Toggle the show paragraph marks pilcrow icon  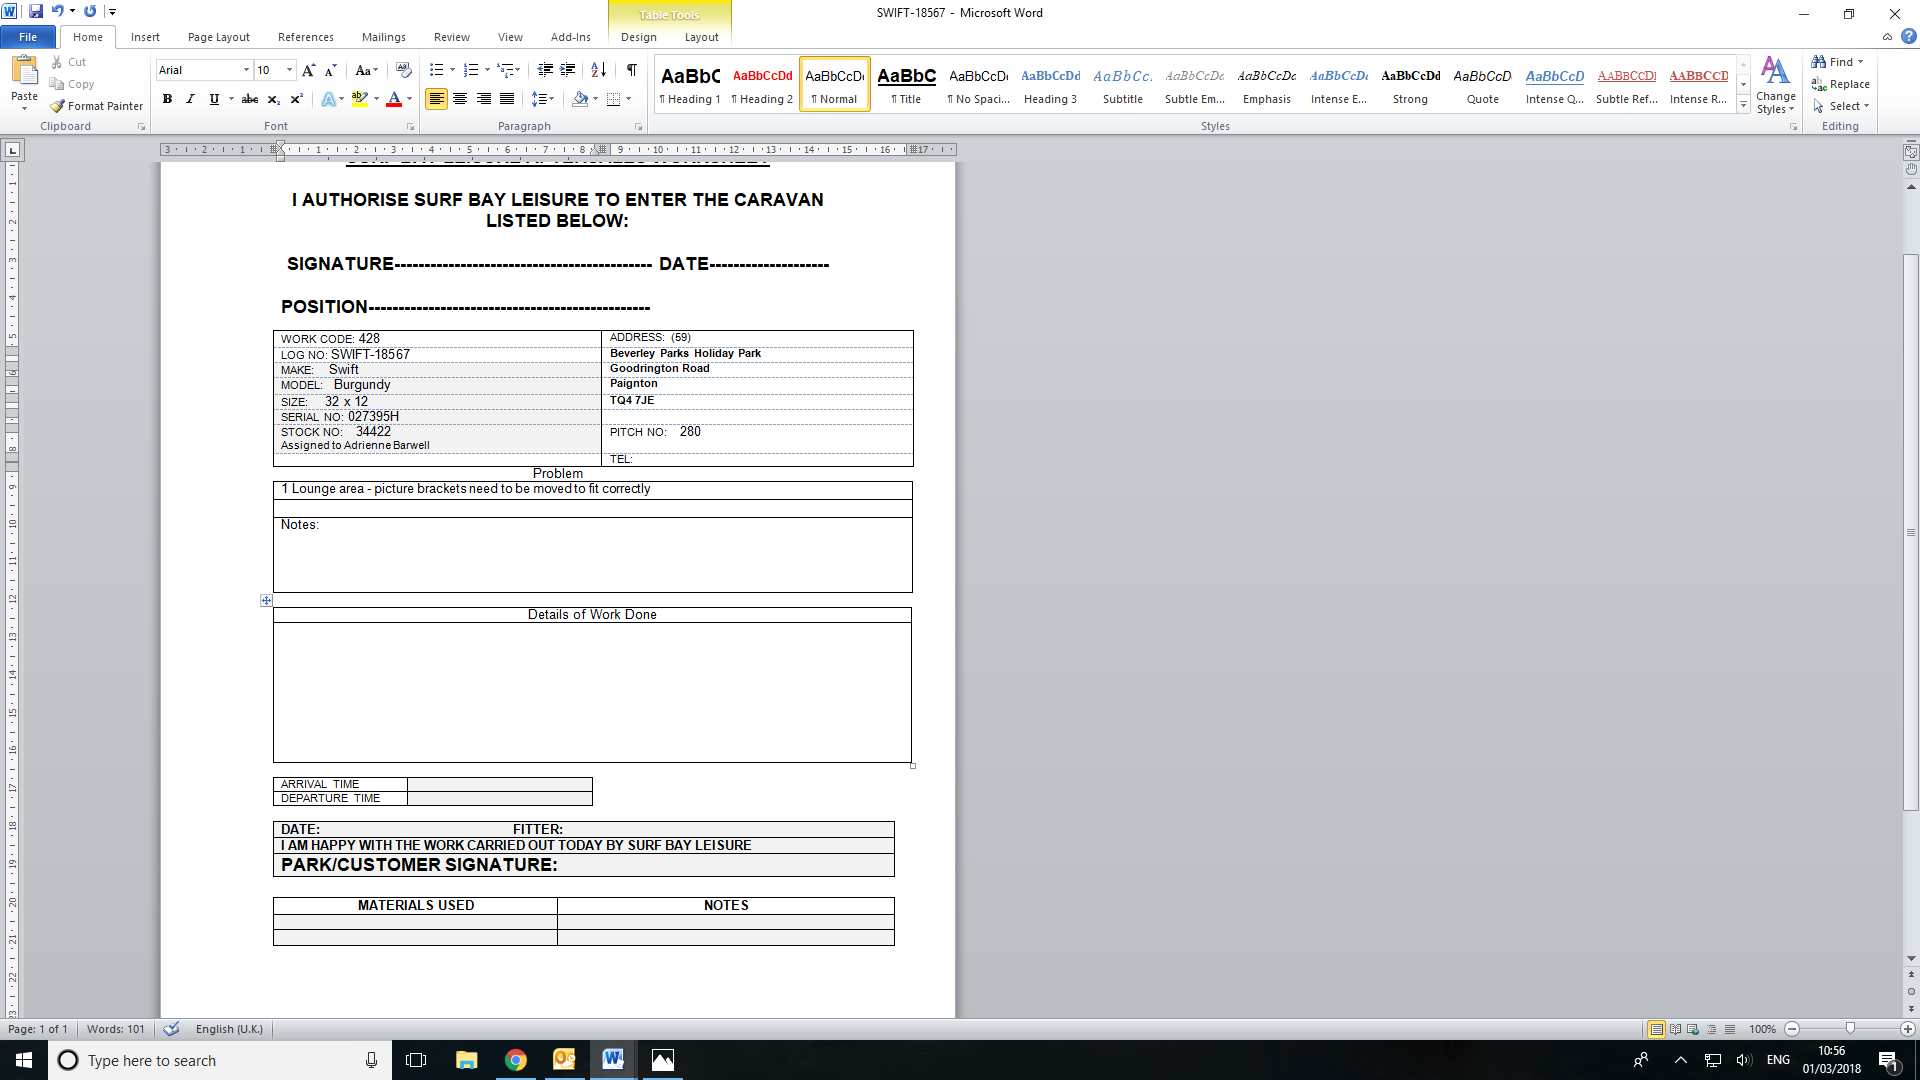click(631, 70)
